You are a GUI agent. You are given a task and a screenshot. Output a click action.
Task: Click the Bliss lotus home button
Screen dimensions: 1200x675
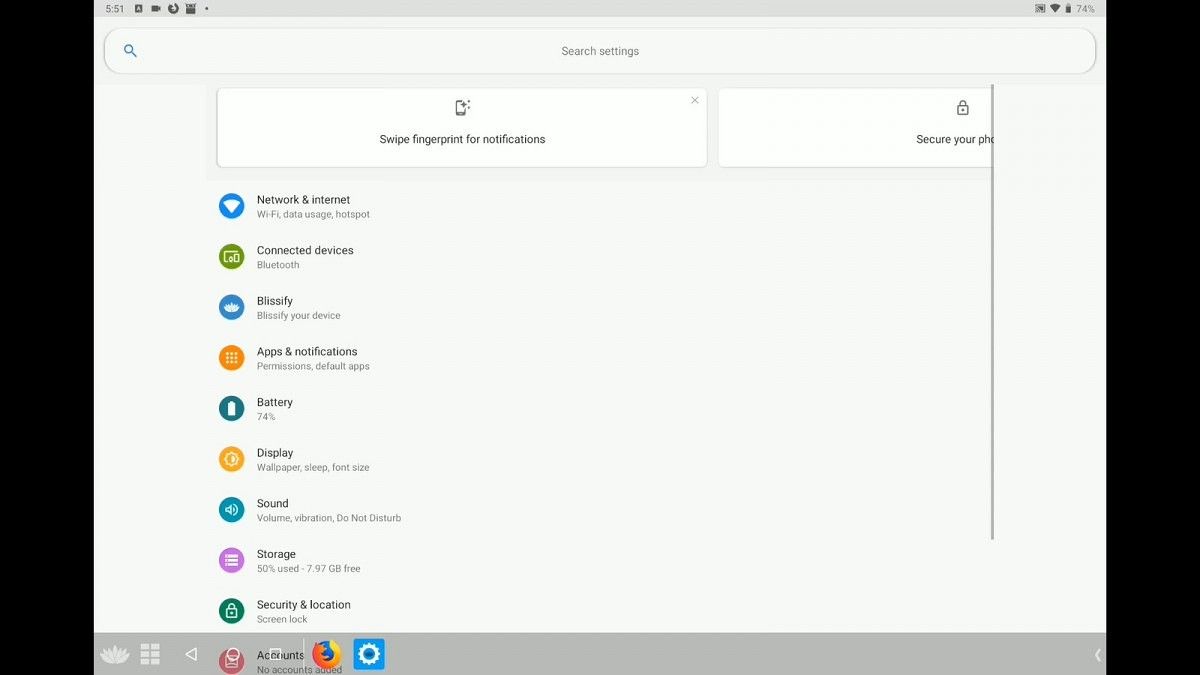114,654
